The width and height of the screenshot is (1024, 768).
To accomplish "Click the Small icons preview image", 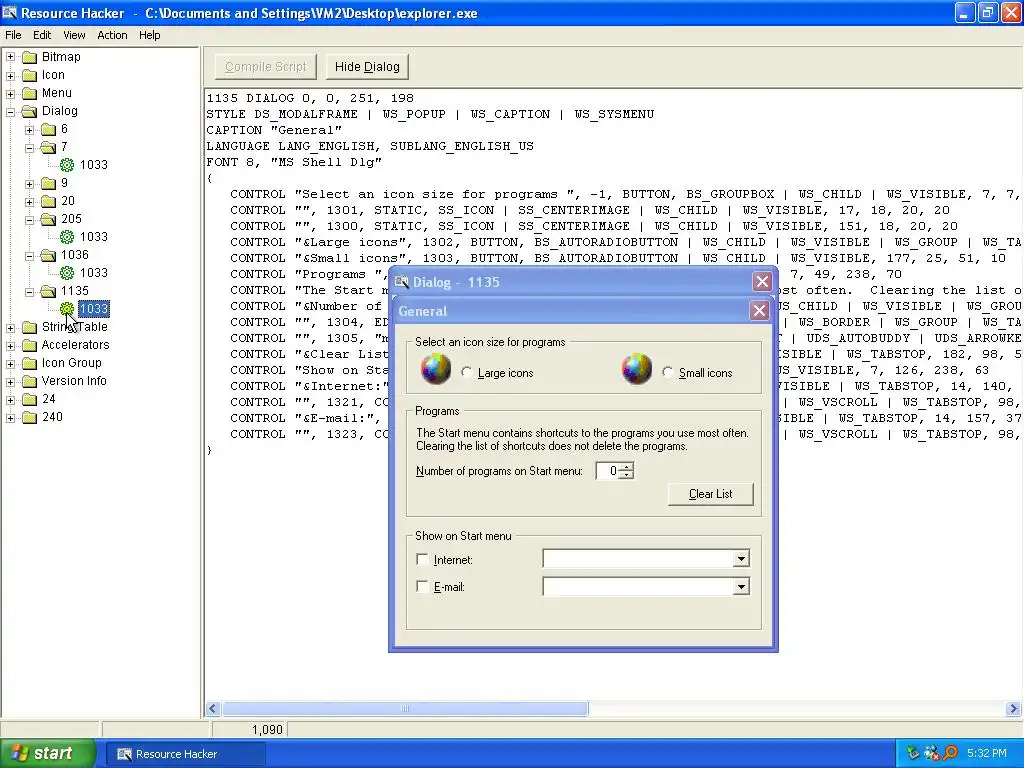I will pyautogui.click(x=637, y=369).
